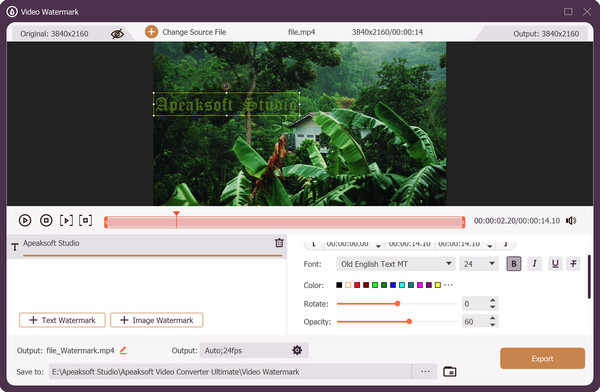Increase the Rotate value with up arrow
Screen dimensions: 600x392
click(493, 301)
